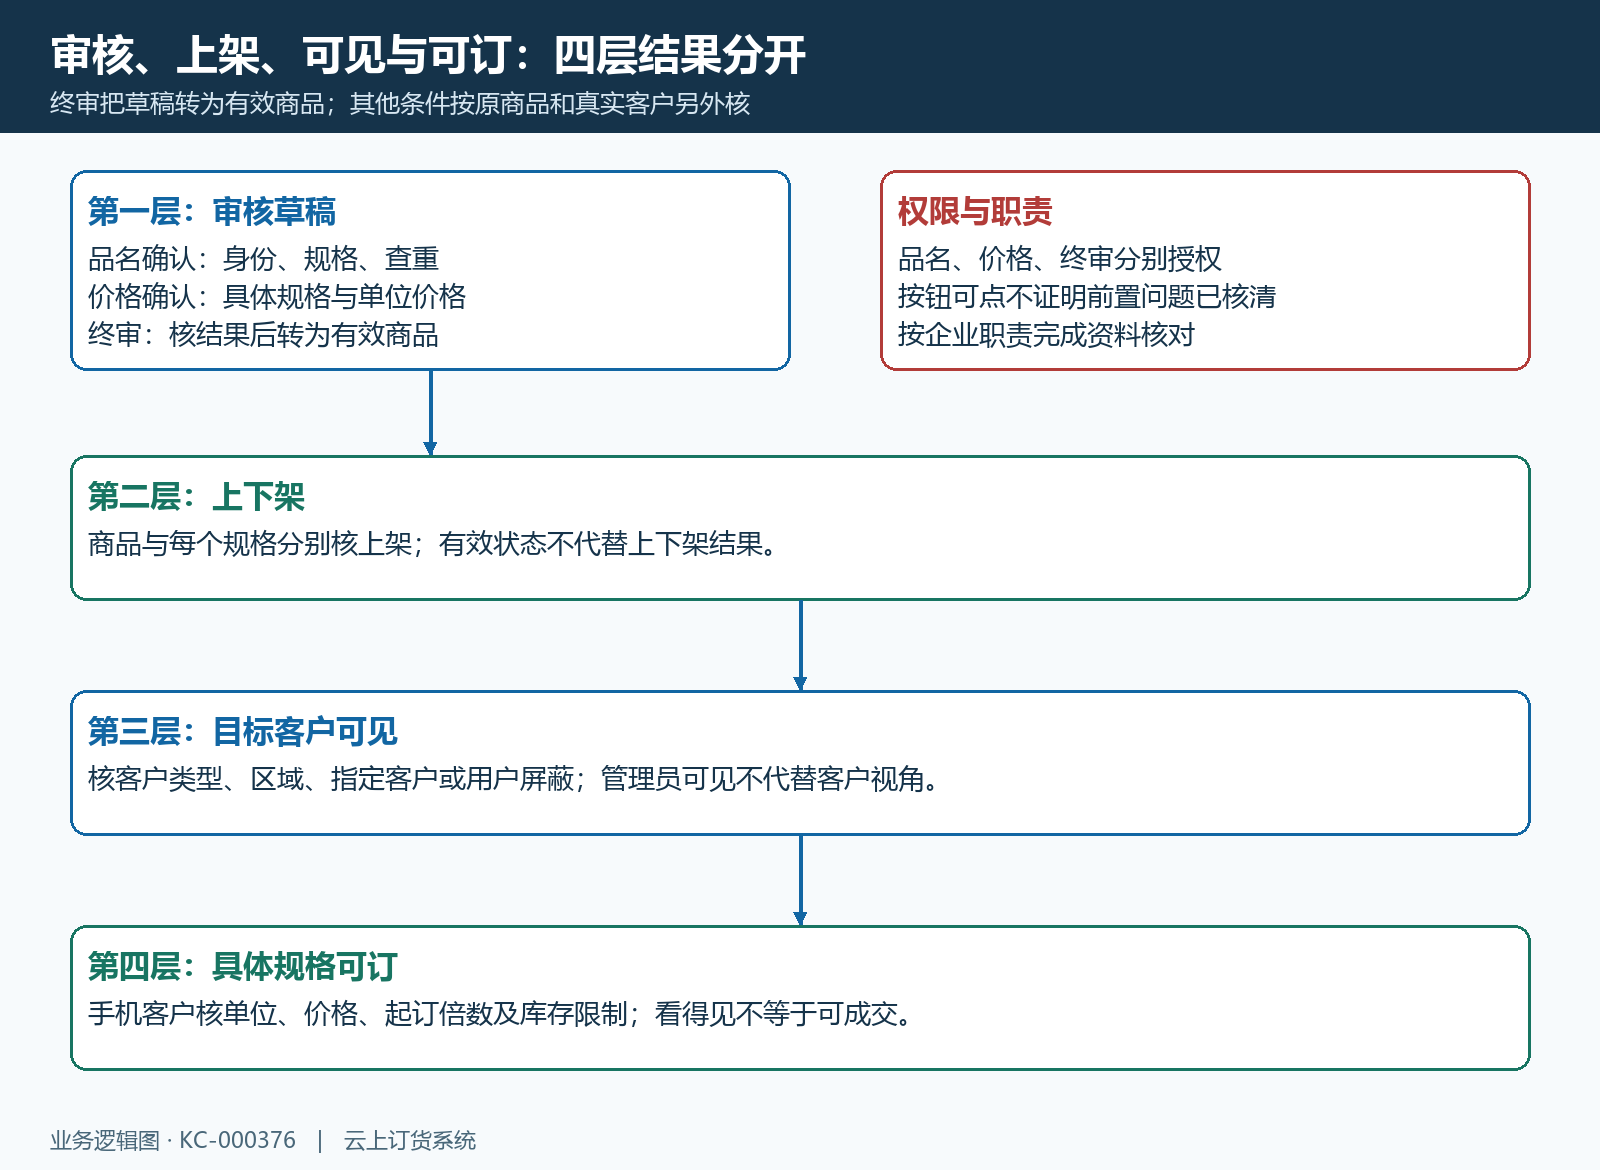Image resolution: width=1600 pixels, height=1170 pixels.
Task: Select the line 品名确认：身份、规格、查重
Action: click(x=263, y=259)
